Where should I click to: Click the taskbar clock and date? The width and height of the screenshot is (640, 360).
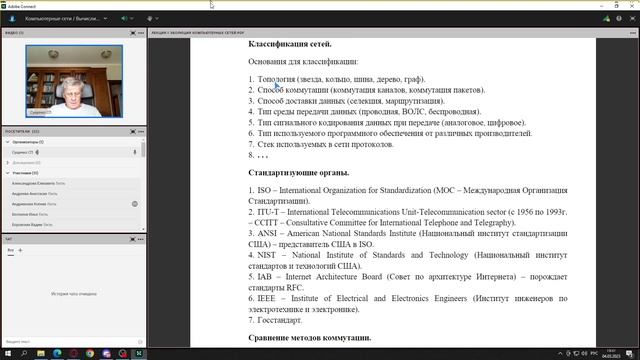[x=611, y=353]
